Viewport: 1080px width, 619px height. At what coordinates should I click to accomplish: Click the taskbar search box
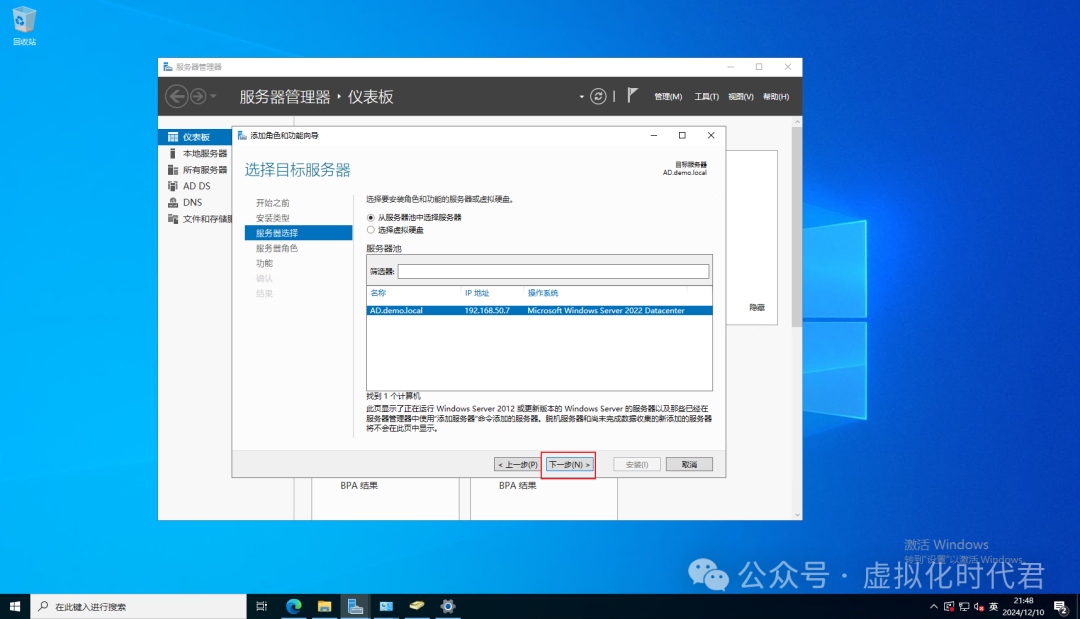(138, 607)
